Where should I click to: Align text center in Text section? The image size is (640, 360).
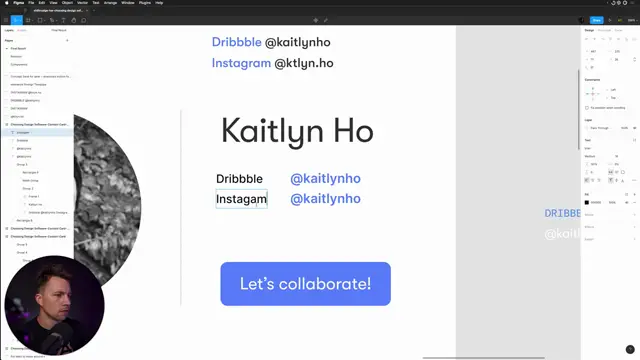(x=593, y=180)
